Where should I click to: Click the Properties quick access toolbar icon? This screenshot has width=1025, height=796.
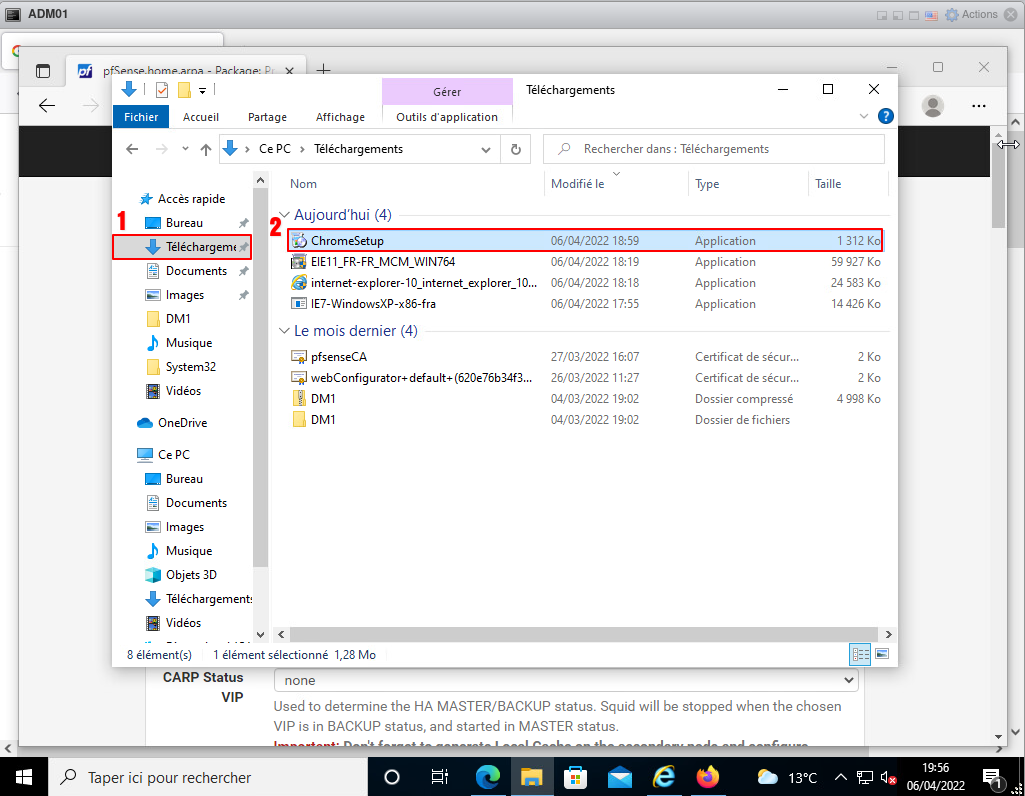162,90
